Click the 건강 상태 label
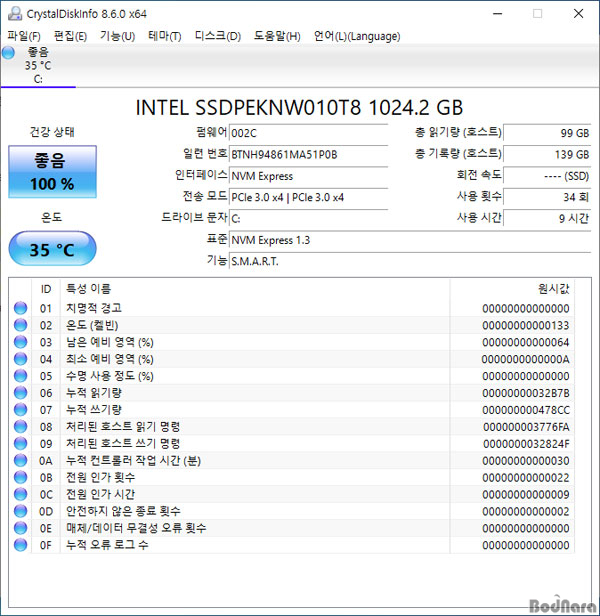 point(52,132)
